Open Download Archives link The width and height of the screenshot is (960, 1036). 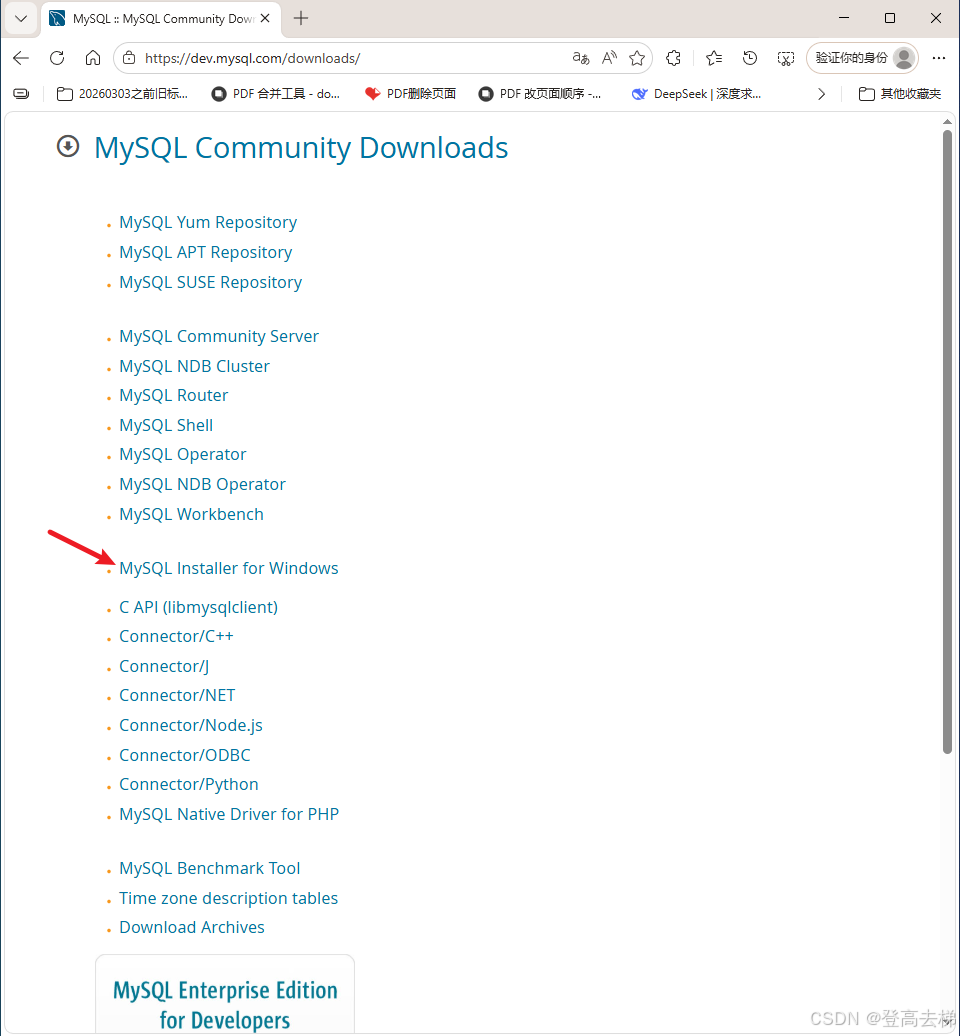click(192, 928)
